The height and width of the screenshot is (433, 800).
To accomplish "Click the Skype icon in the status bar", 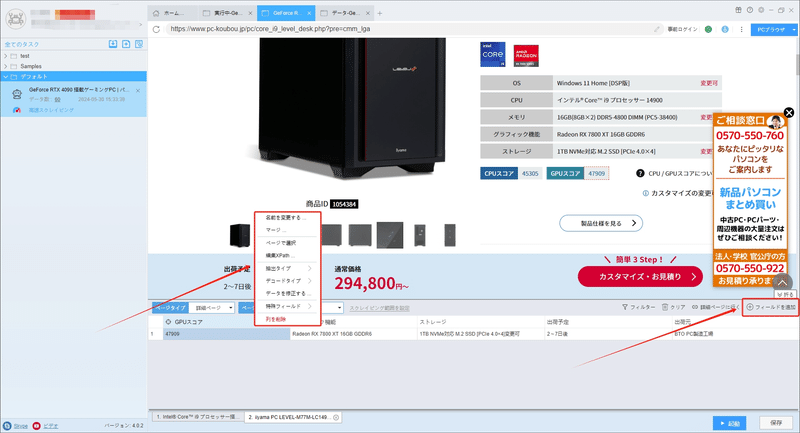I will pos(7,425).
